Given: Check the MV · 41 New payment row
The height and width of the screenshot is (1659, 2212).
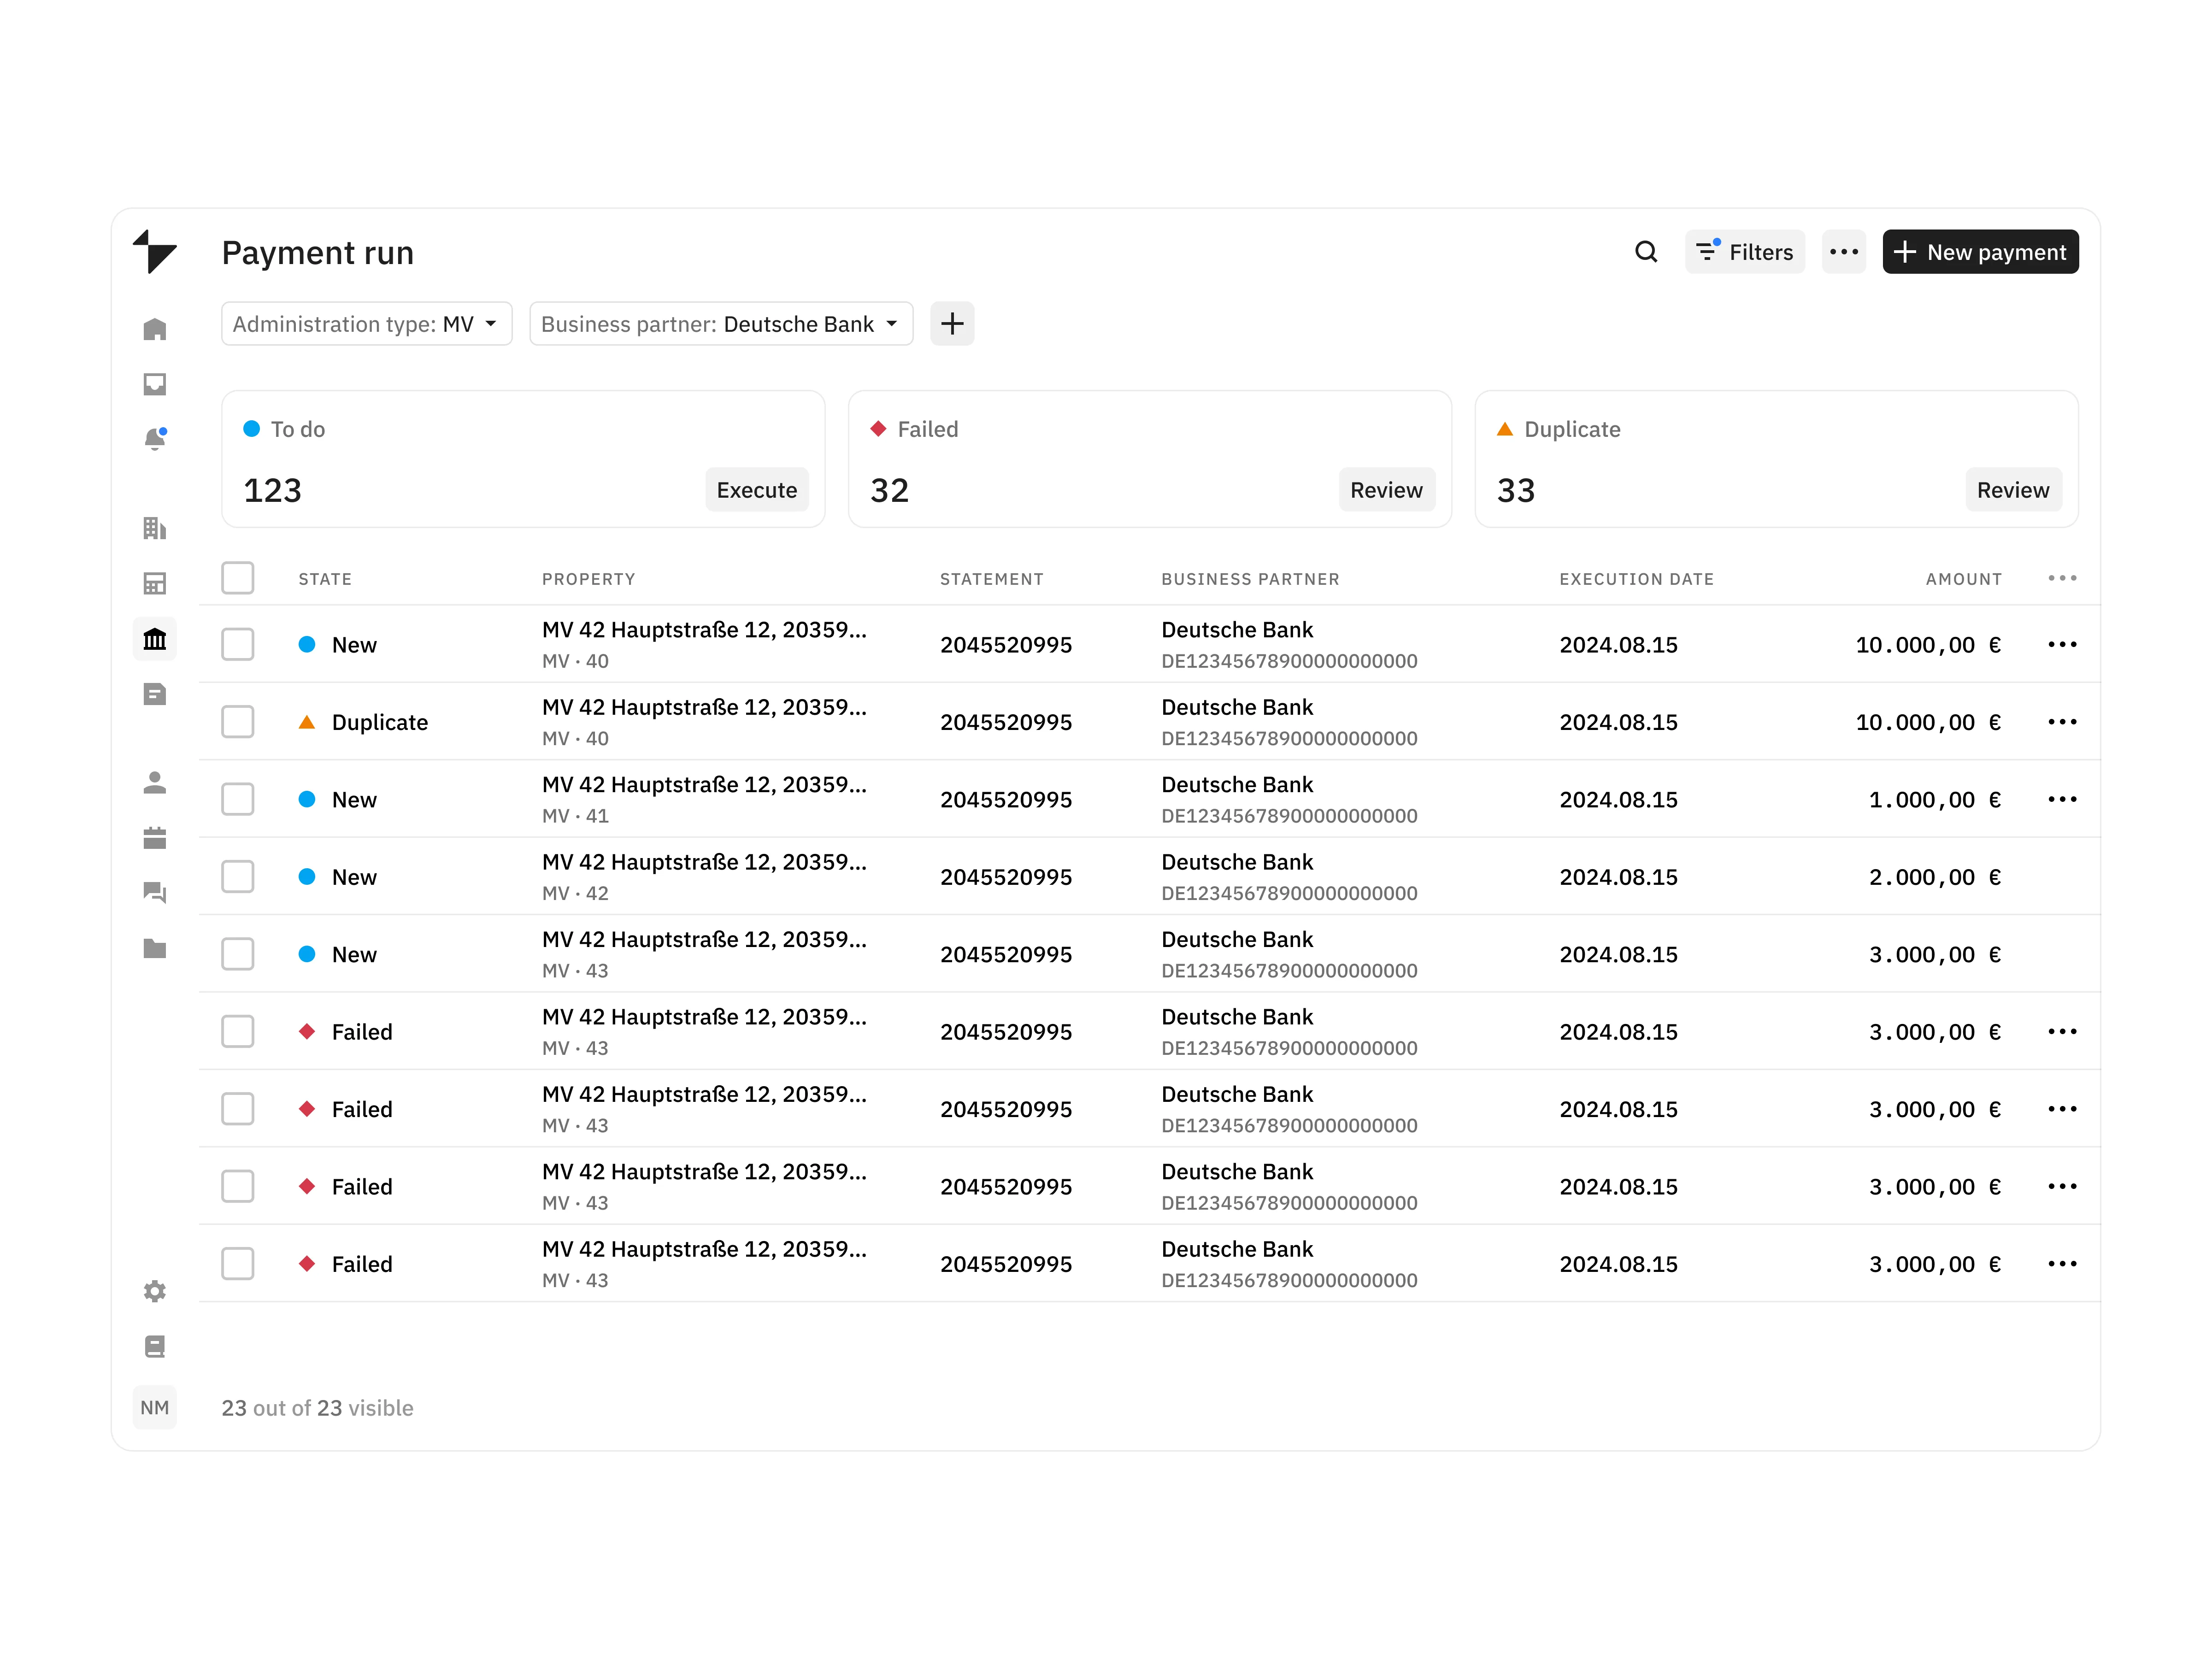Looking at the screenshot, I should pos(238,799).
